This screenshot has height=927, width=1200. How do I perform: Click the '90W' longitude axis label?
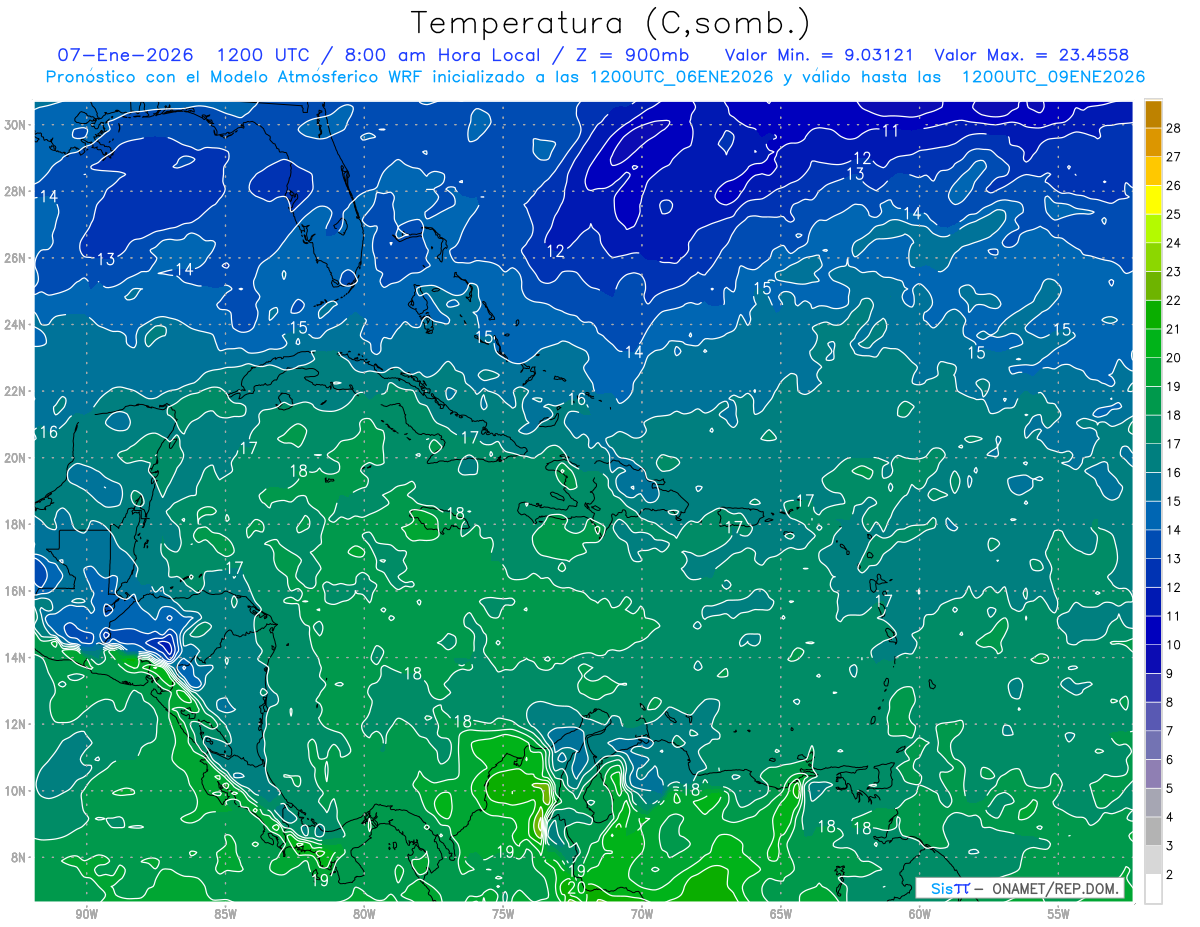pos(87,914)
